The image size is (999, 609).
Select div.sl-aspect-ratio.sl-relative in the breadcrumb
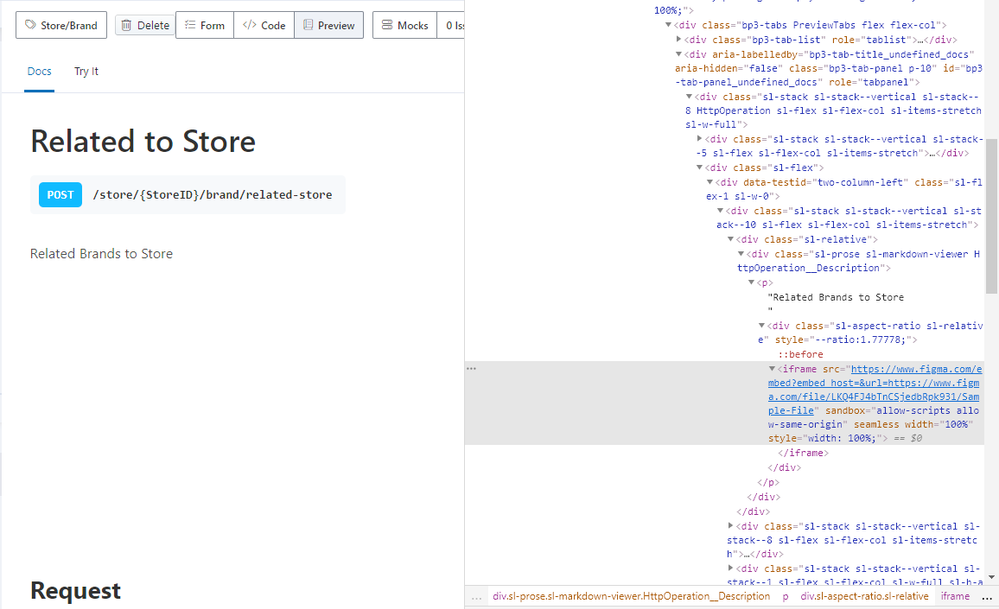pos(864,597)
